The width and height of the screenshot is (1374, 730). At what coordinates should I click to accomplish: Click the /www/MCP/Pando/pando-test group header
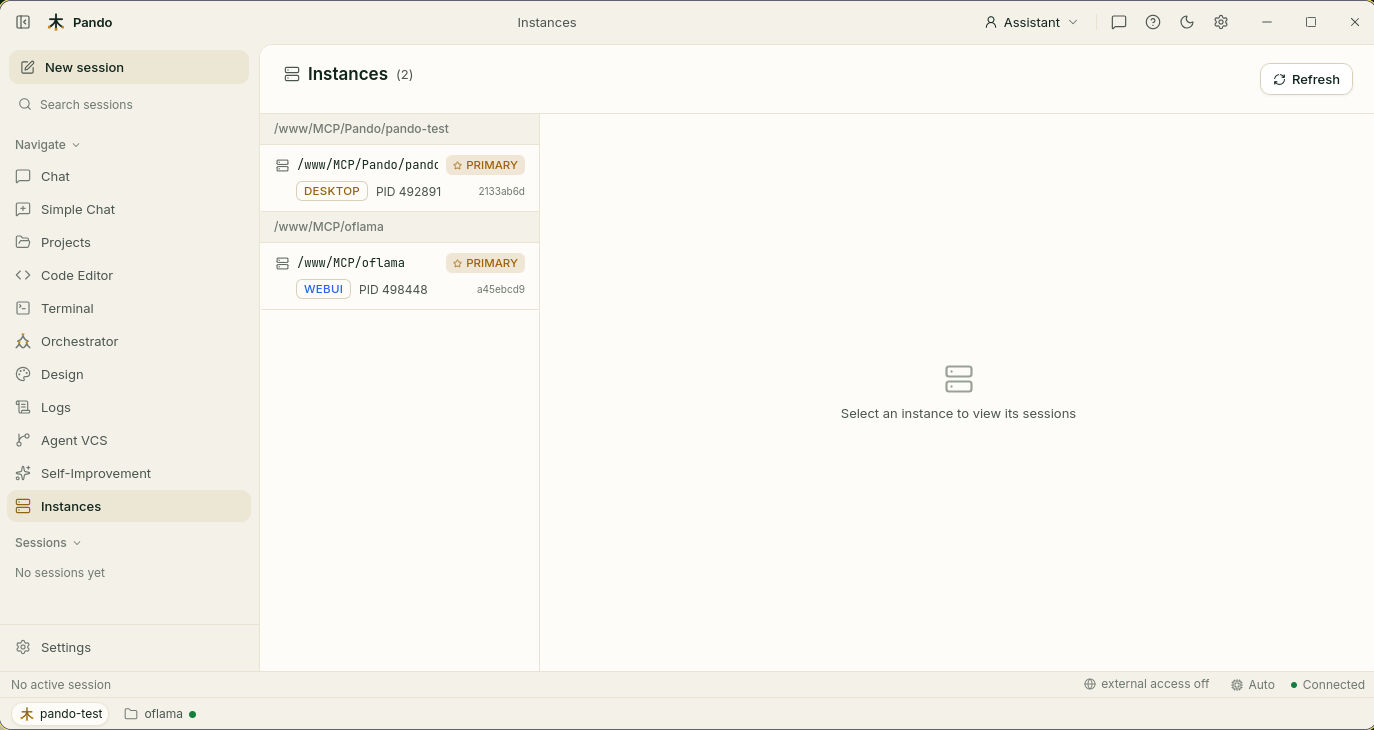(x=399, y=129)
